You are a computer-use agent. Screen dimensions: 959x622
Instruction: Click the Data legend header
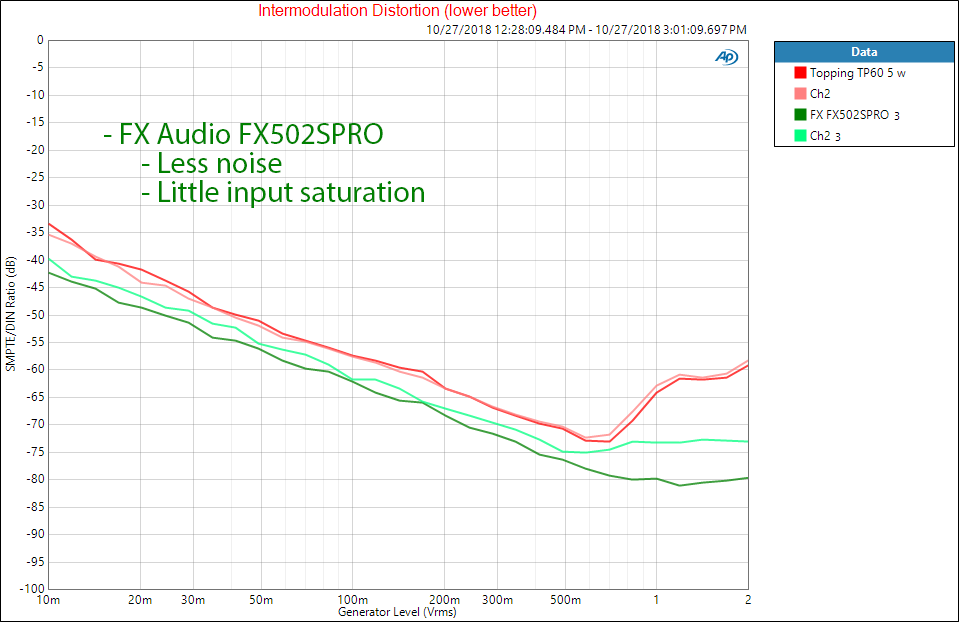pos(864,52)
